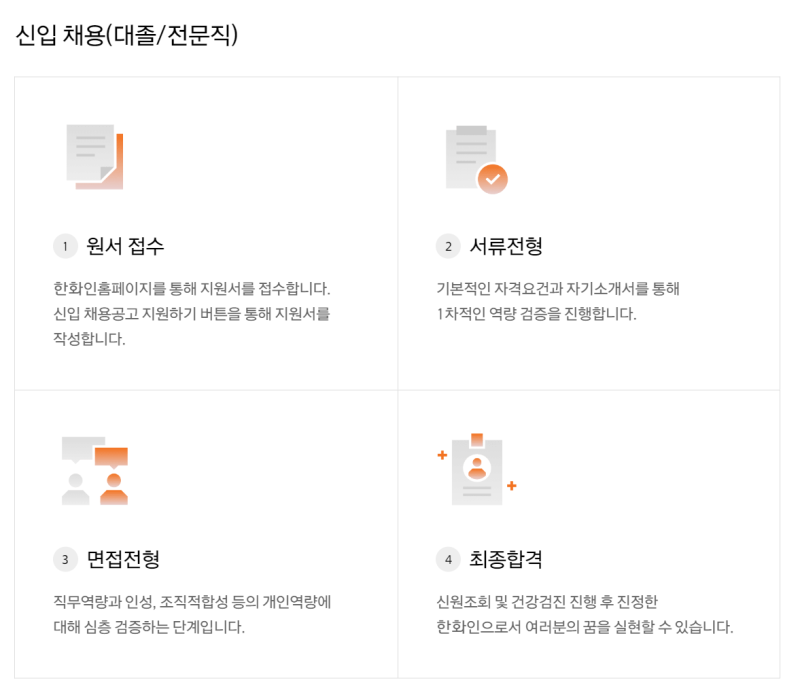Viewport: 800px width, 691px height.
Task: Click the 신입 채용(대졸/전문직) page title
Action: (127, 35)
